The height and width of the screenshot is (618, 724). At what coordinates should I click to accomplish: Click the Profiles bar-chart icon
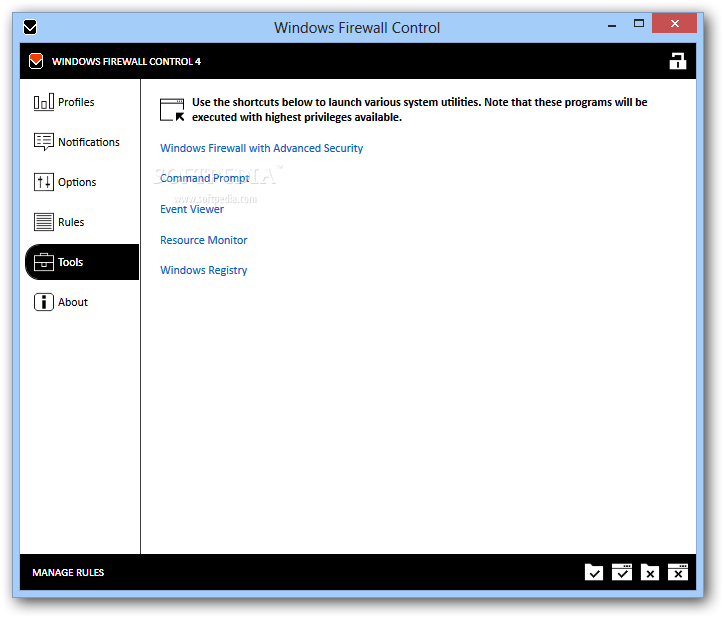coord(44,102)
